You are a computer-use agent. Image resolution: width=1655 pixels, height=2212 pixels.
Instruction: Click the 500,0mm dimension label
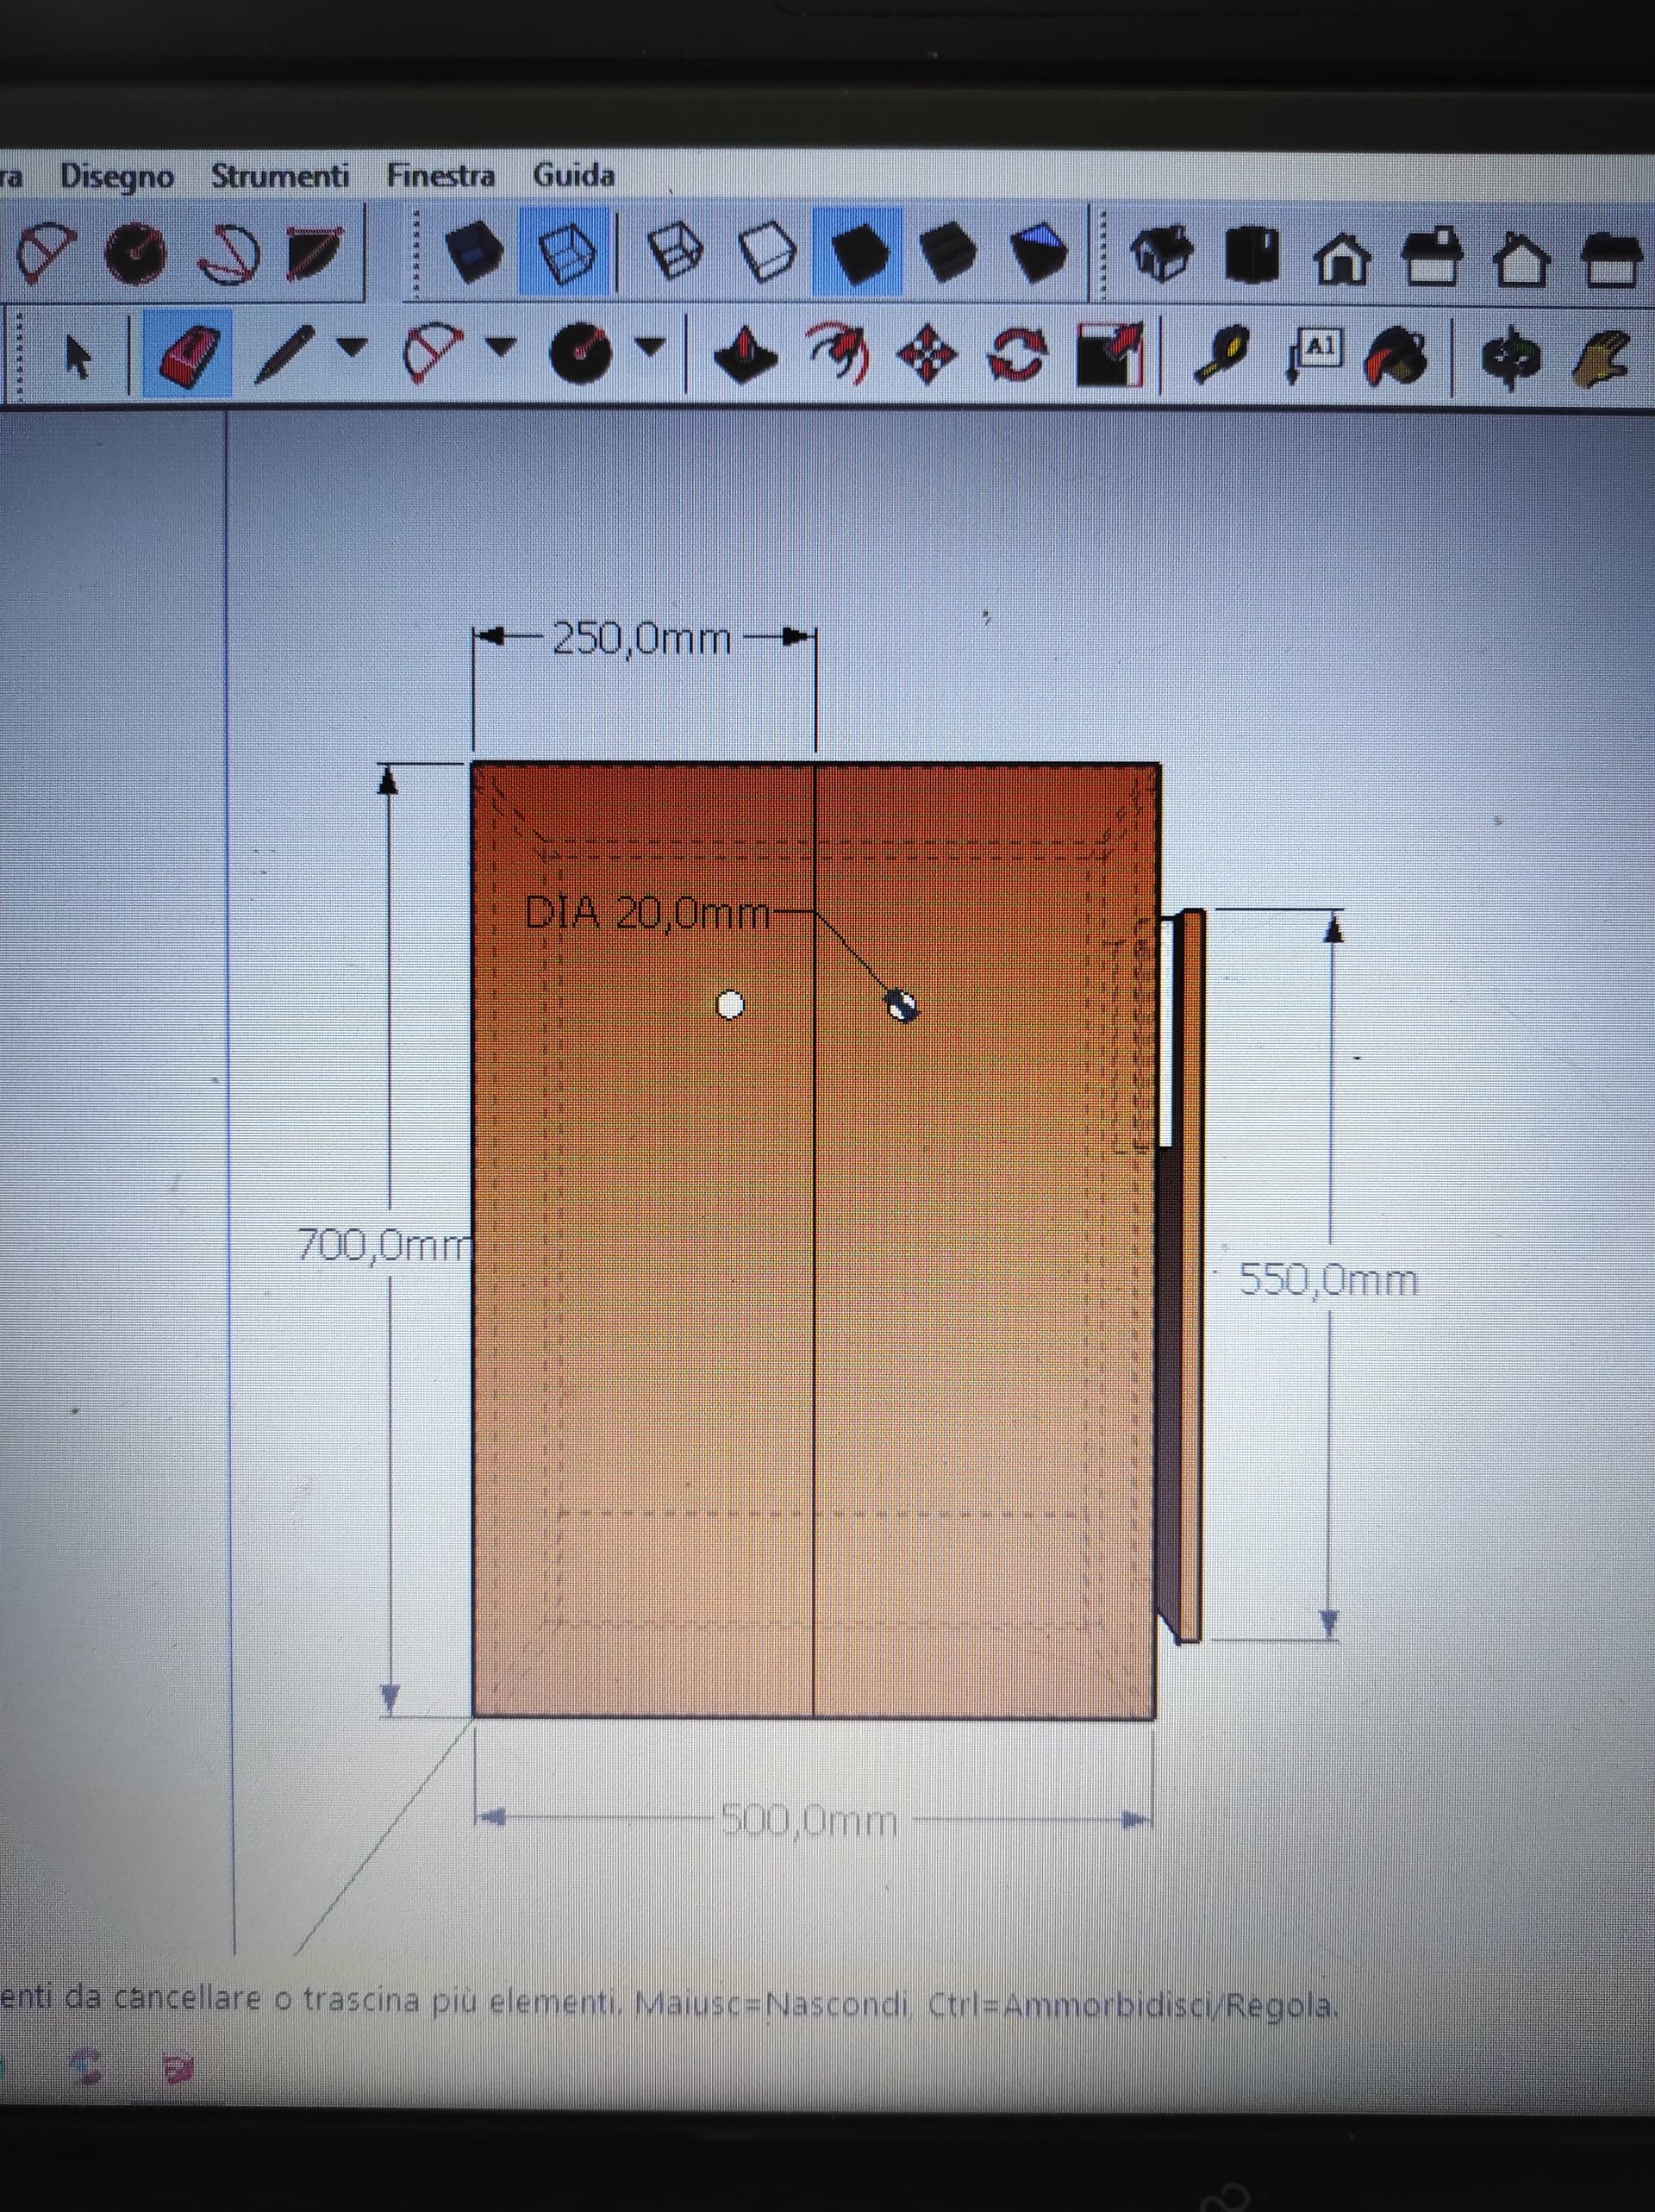[808, 1821]
